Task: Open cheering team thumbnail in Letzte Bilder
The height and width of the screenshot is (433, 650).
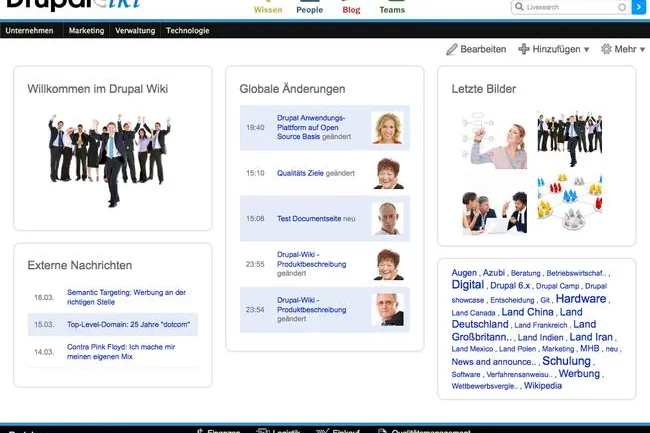Action: (x=570, y=139)
